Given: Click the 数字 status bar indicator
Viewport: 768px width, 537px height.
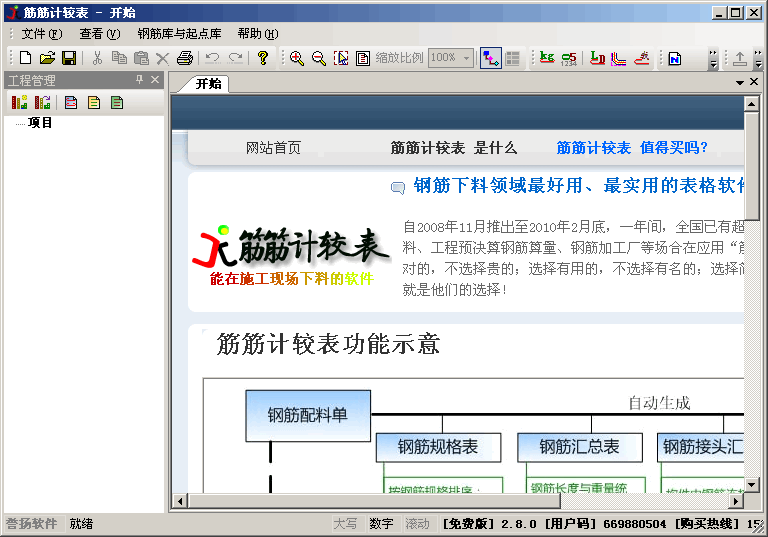Looking at the screenshot, I should [381, 524].
